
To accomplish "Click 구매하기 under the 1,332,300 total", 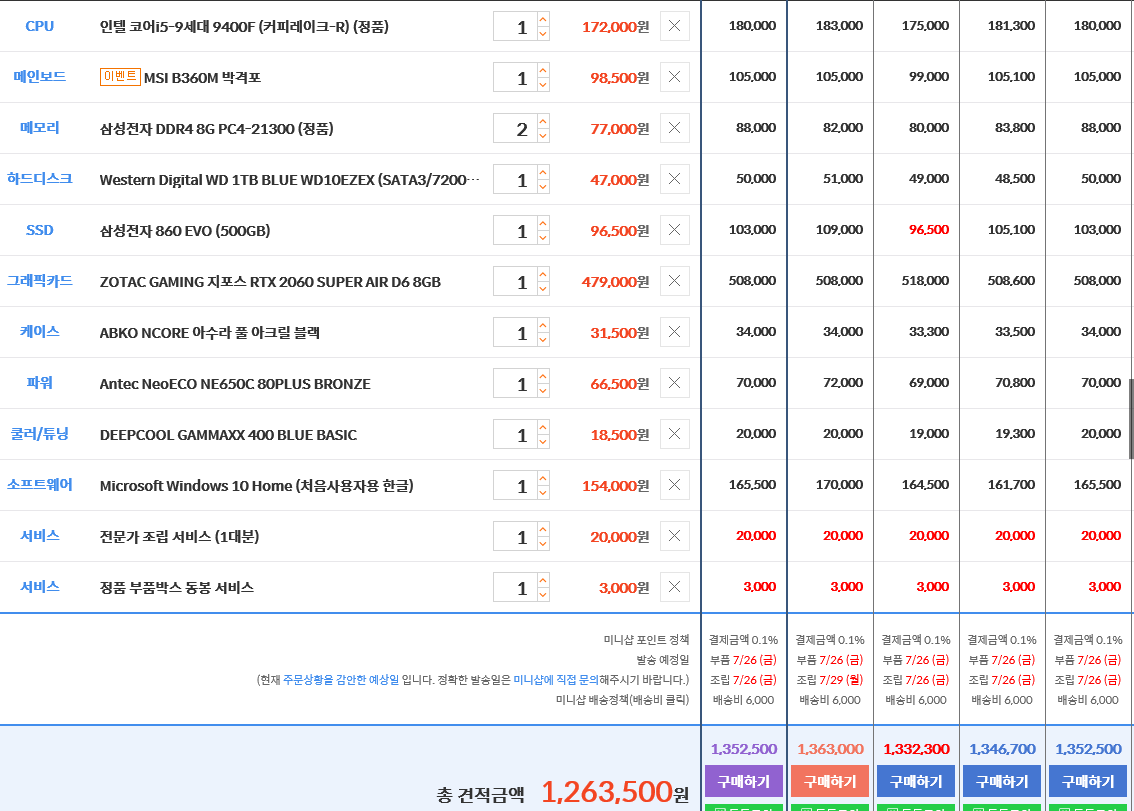I will [x=916, y=781].
